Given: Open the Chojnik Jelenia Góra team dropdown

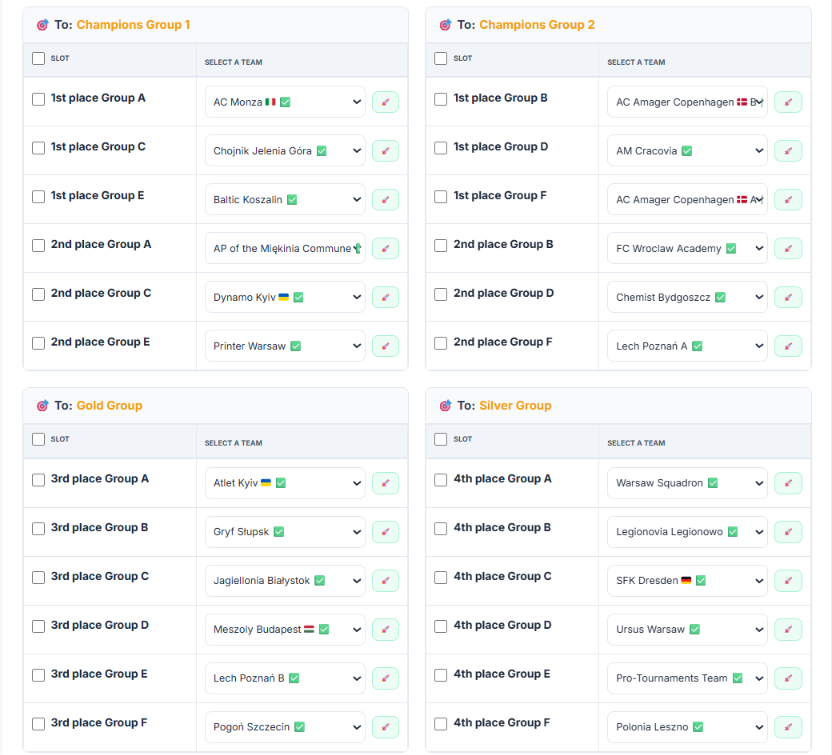Looking at the screenshot, I should [285, 151].
